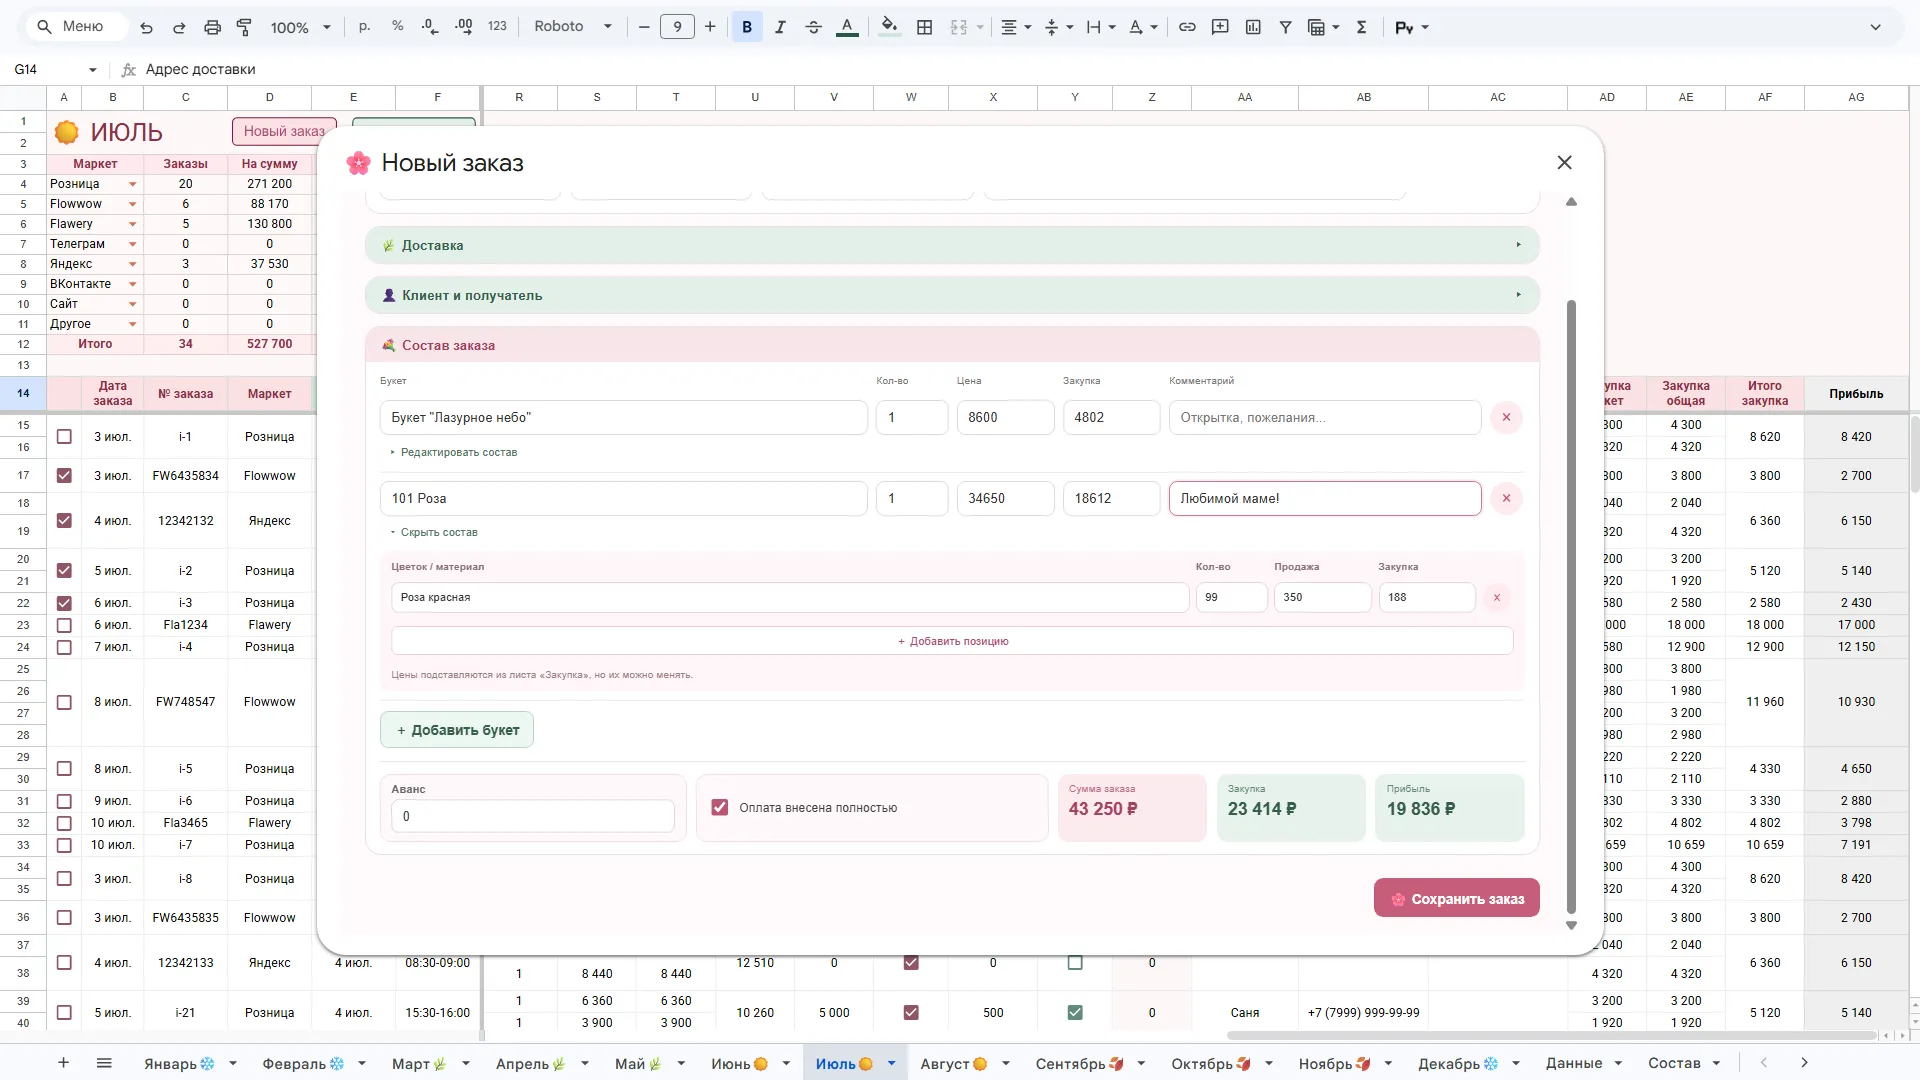This screenshot has width=1920, height=1080.
Task: Uncheck the FW6435834 order checkbox
Action: pos(64,475)
